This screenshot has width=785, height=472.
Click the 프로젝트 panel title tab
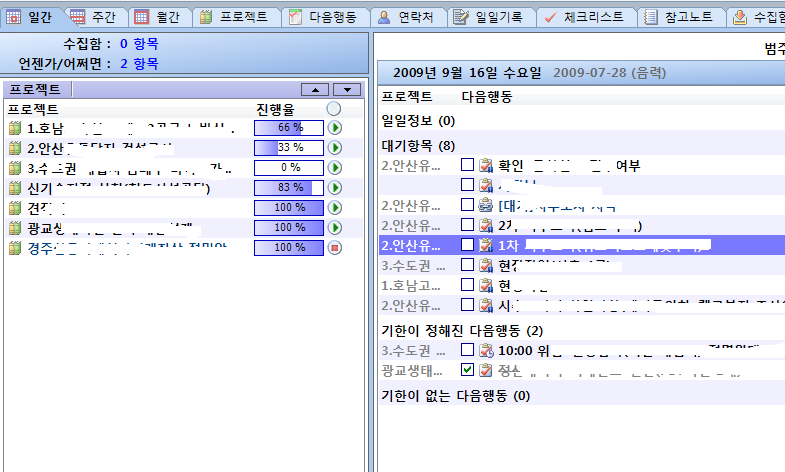35,90
